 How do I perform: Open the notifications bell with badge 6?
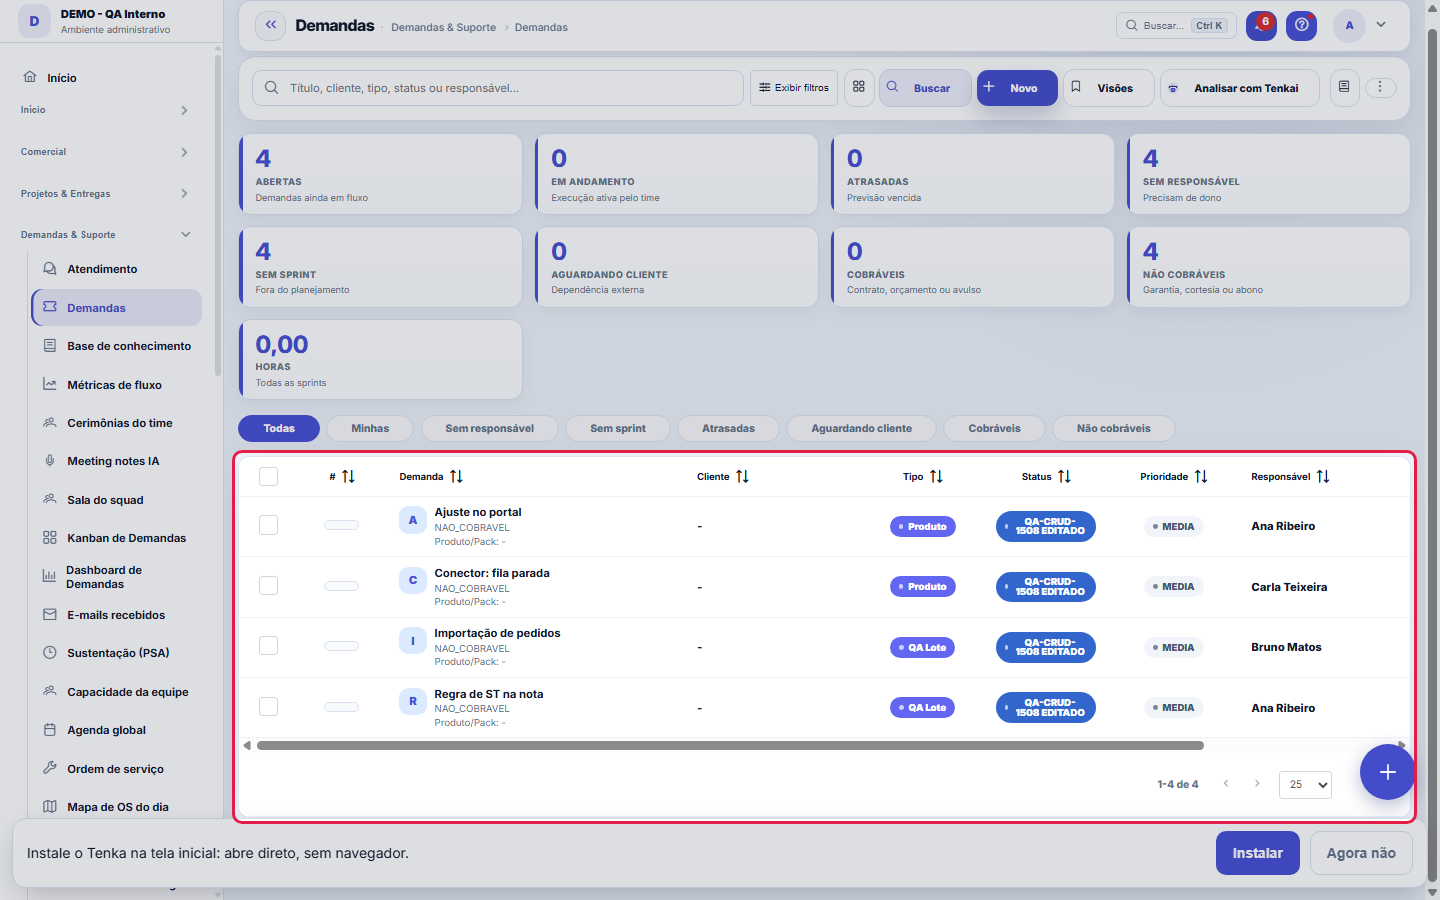1261,26
